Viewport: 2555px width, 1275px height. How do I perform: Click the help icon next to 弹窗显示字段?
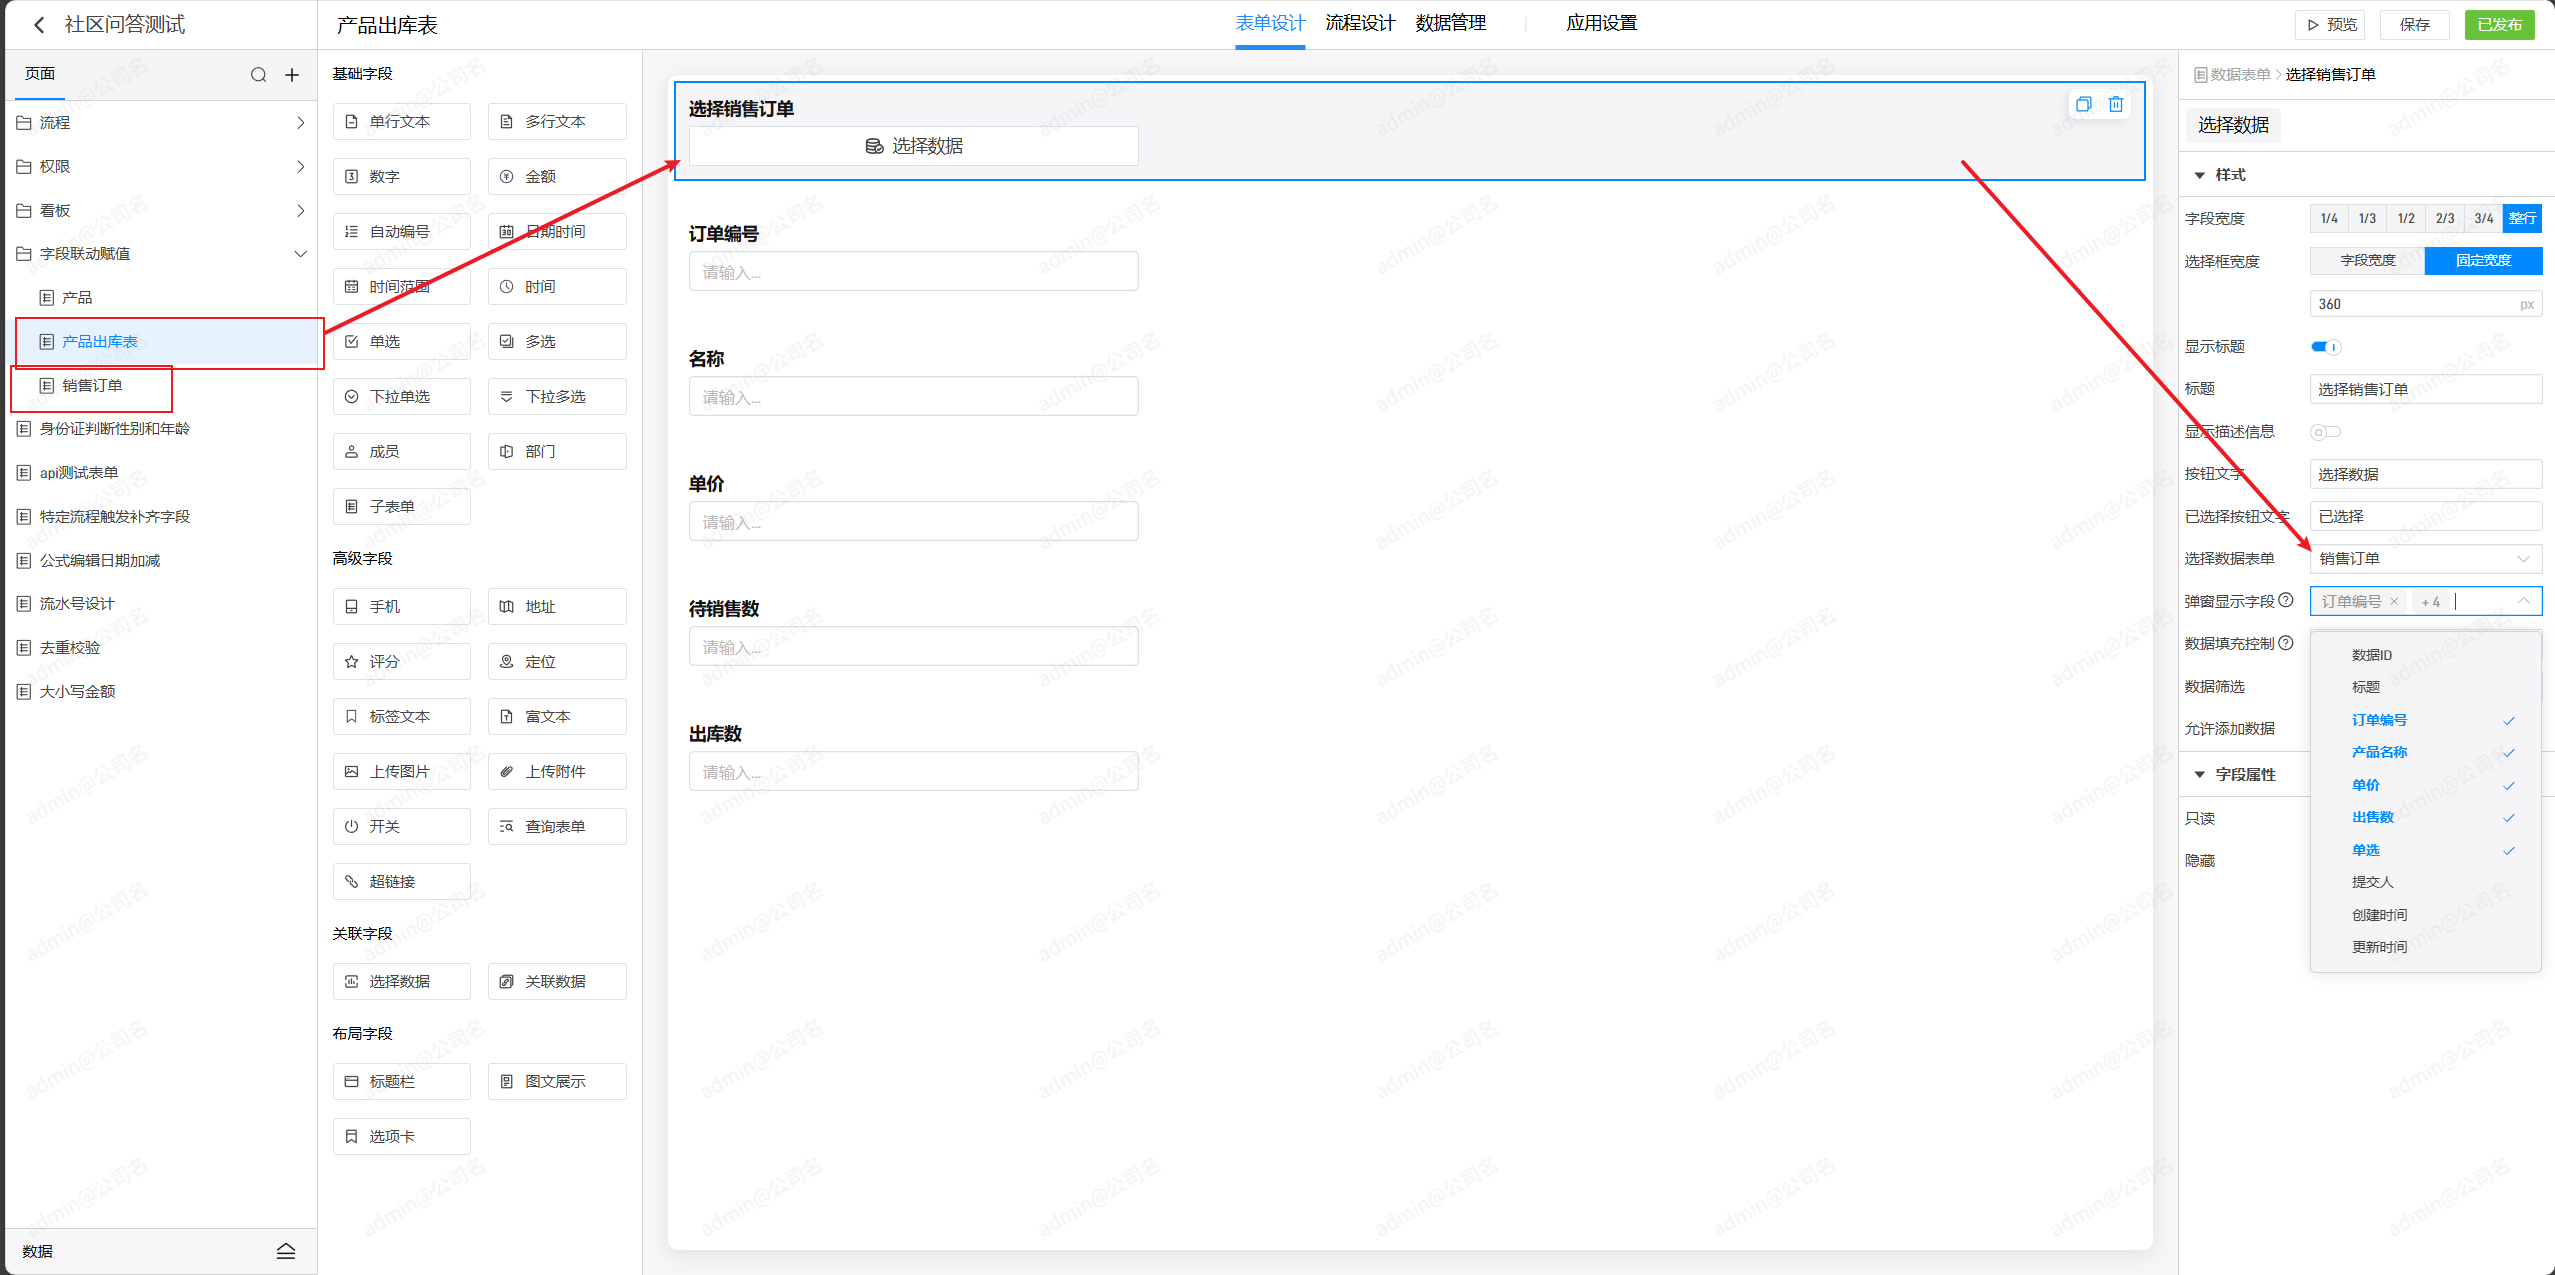coord(2286,600)
